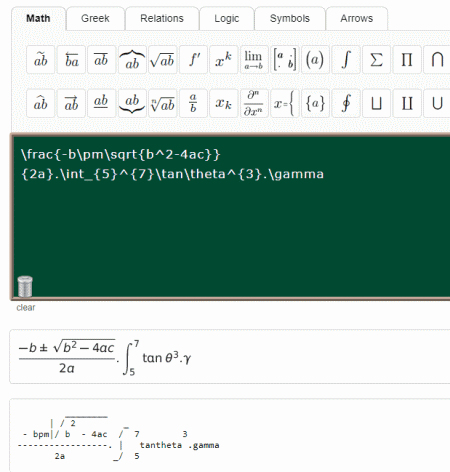Insert fraction a over b
This screenshot has height=472, width=450.
193,103
